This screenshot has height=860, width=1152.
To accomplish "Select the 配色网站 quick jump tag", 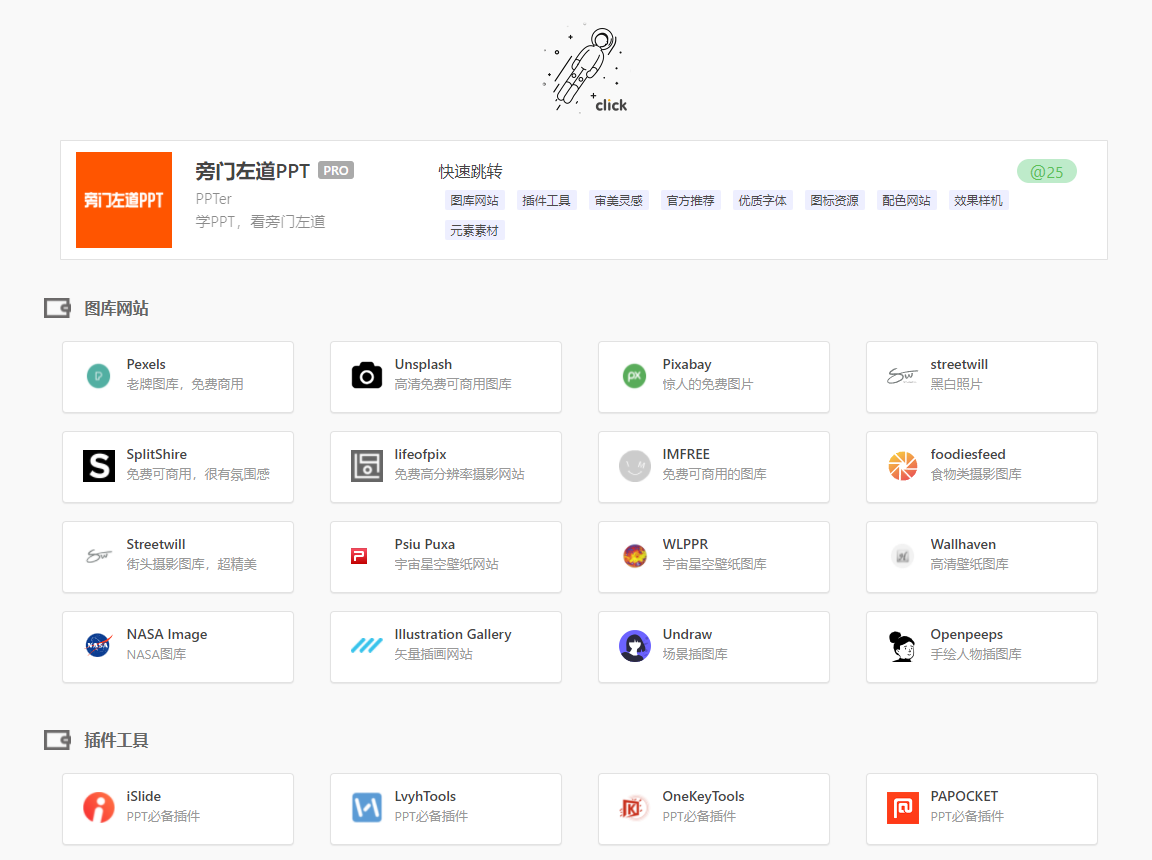I will (x=906, y=199).
